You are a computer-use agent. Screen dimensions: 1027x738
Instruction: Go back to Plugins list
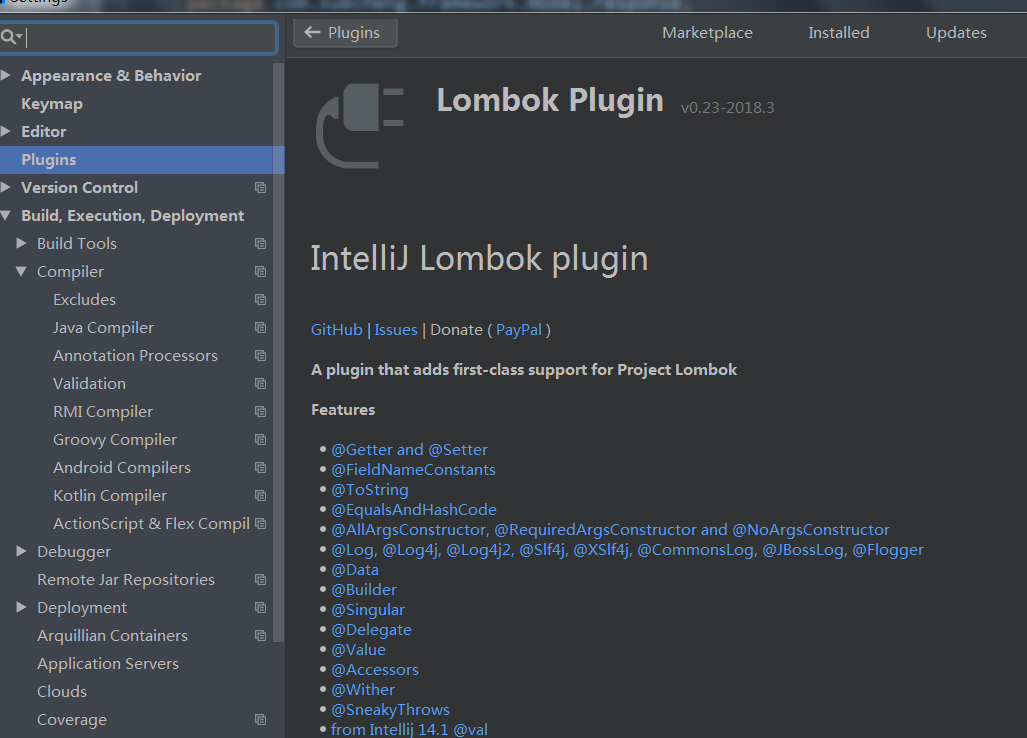click(x=345, y=33)
